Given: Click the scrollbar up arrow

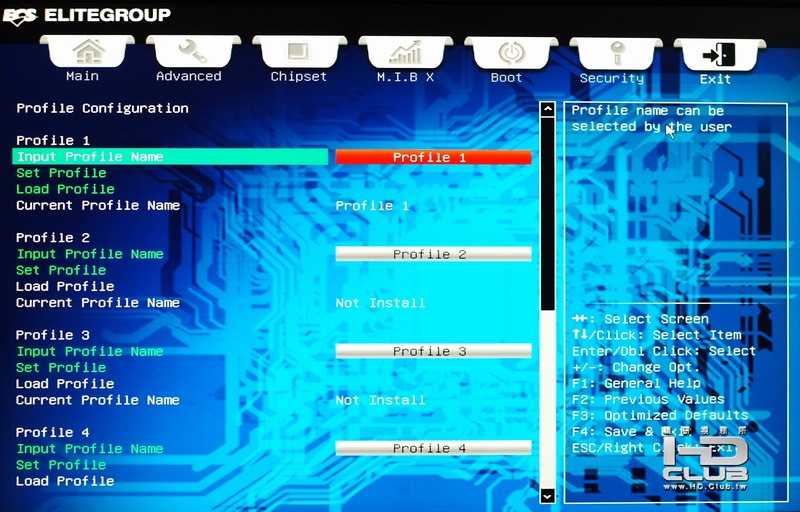Looking at the screenshot, I should pyautogui.click(x=547, y=109).
